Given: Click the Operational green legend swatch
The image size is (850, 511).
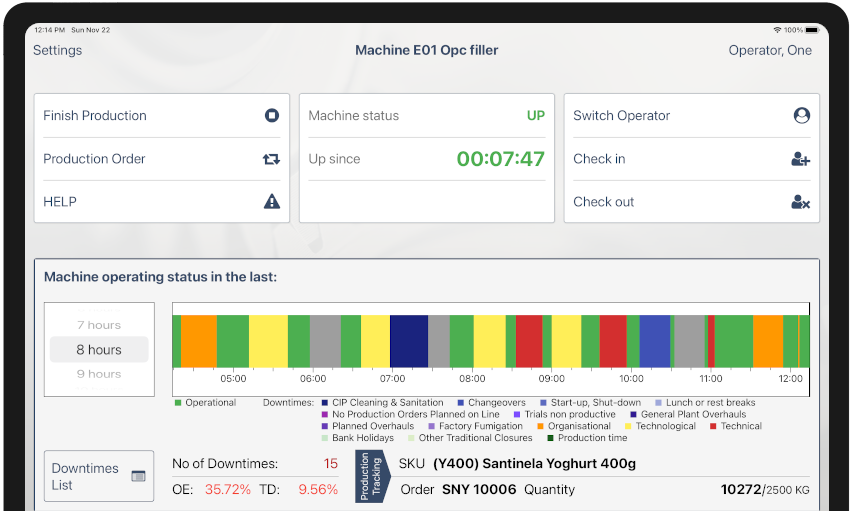Looking at the screenshot, I should [178, 403].
